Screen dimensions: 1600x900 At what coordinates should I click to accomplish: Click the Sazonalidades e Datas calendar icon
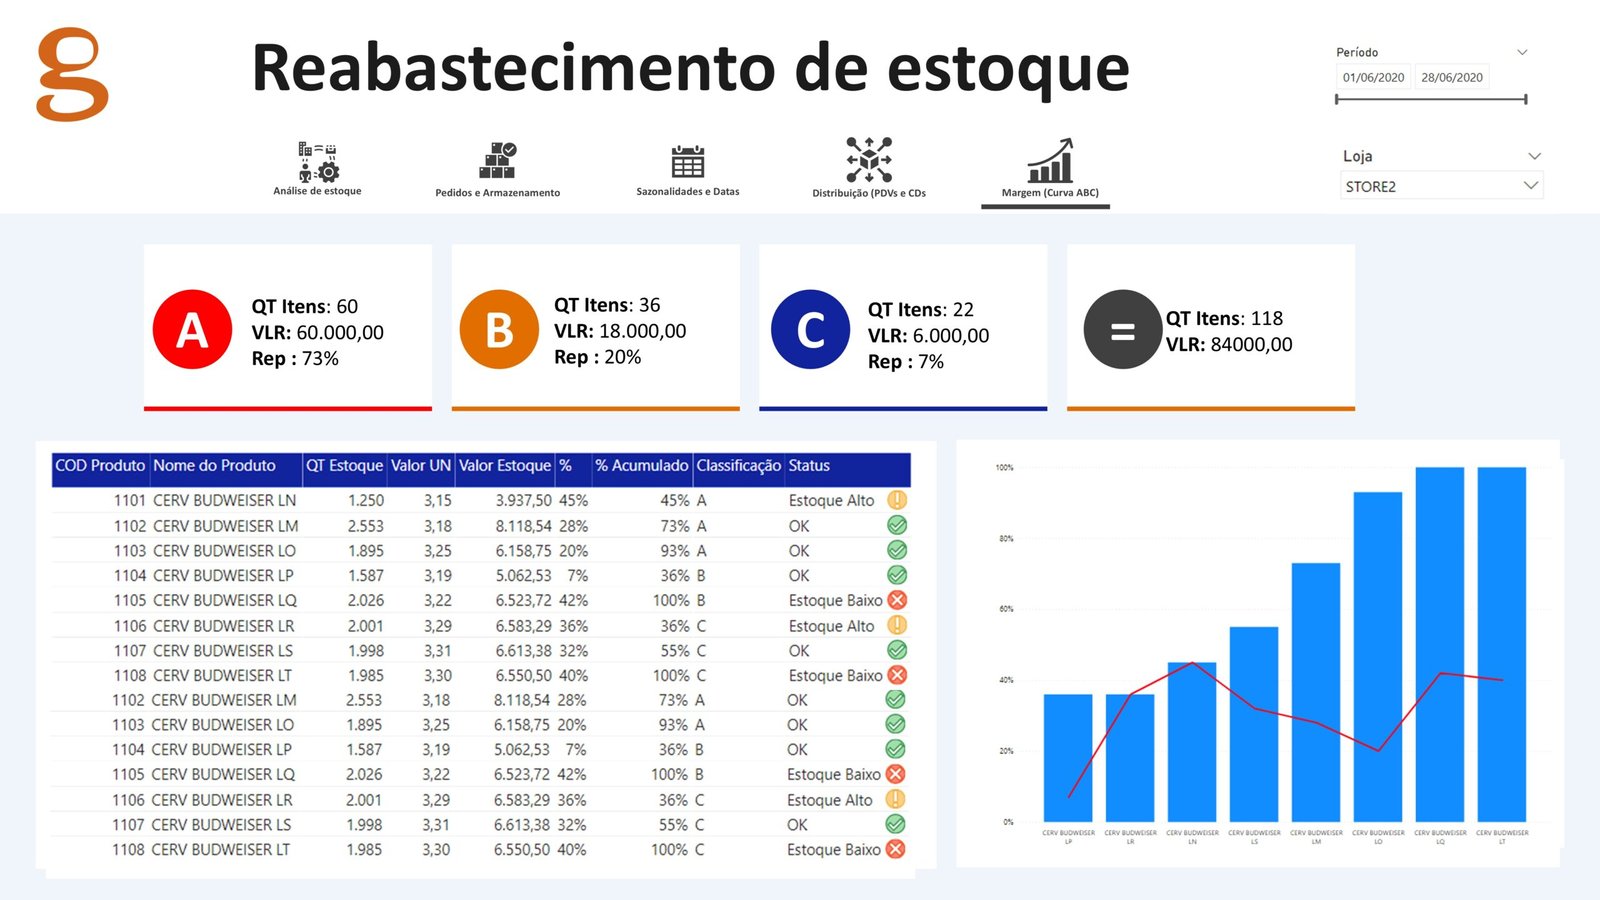[688, 161]
